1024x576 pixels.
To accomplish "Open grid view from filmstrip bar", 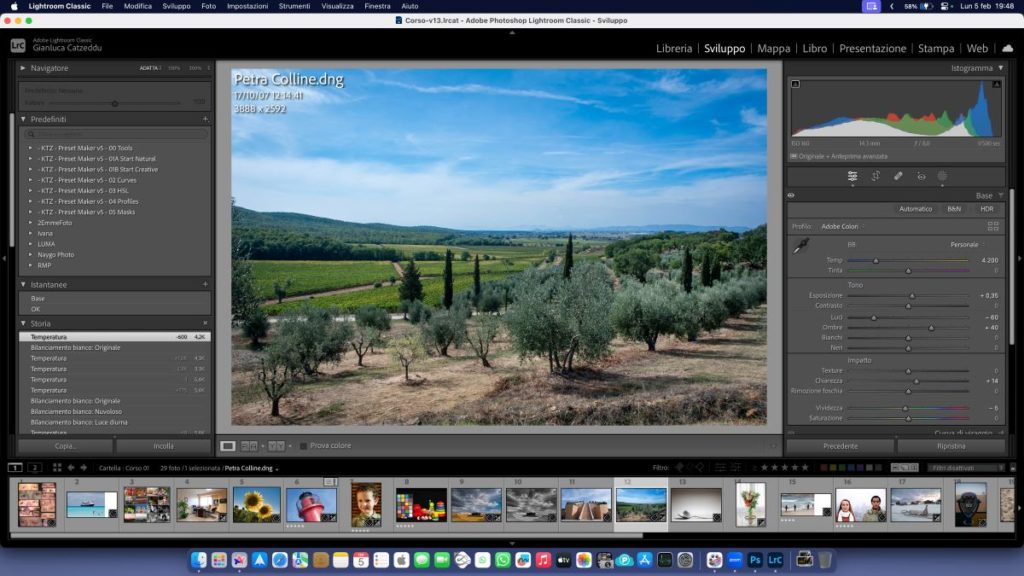I will pyautogui.click(x=57, y=468).
